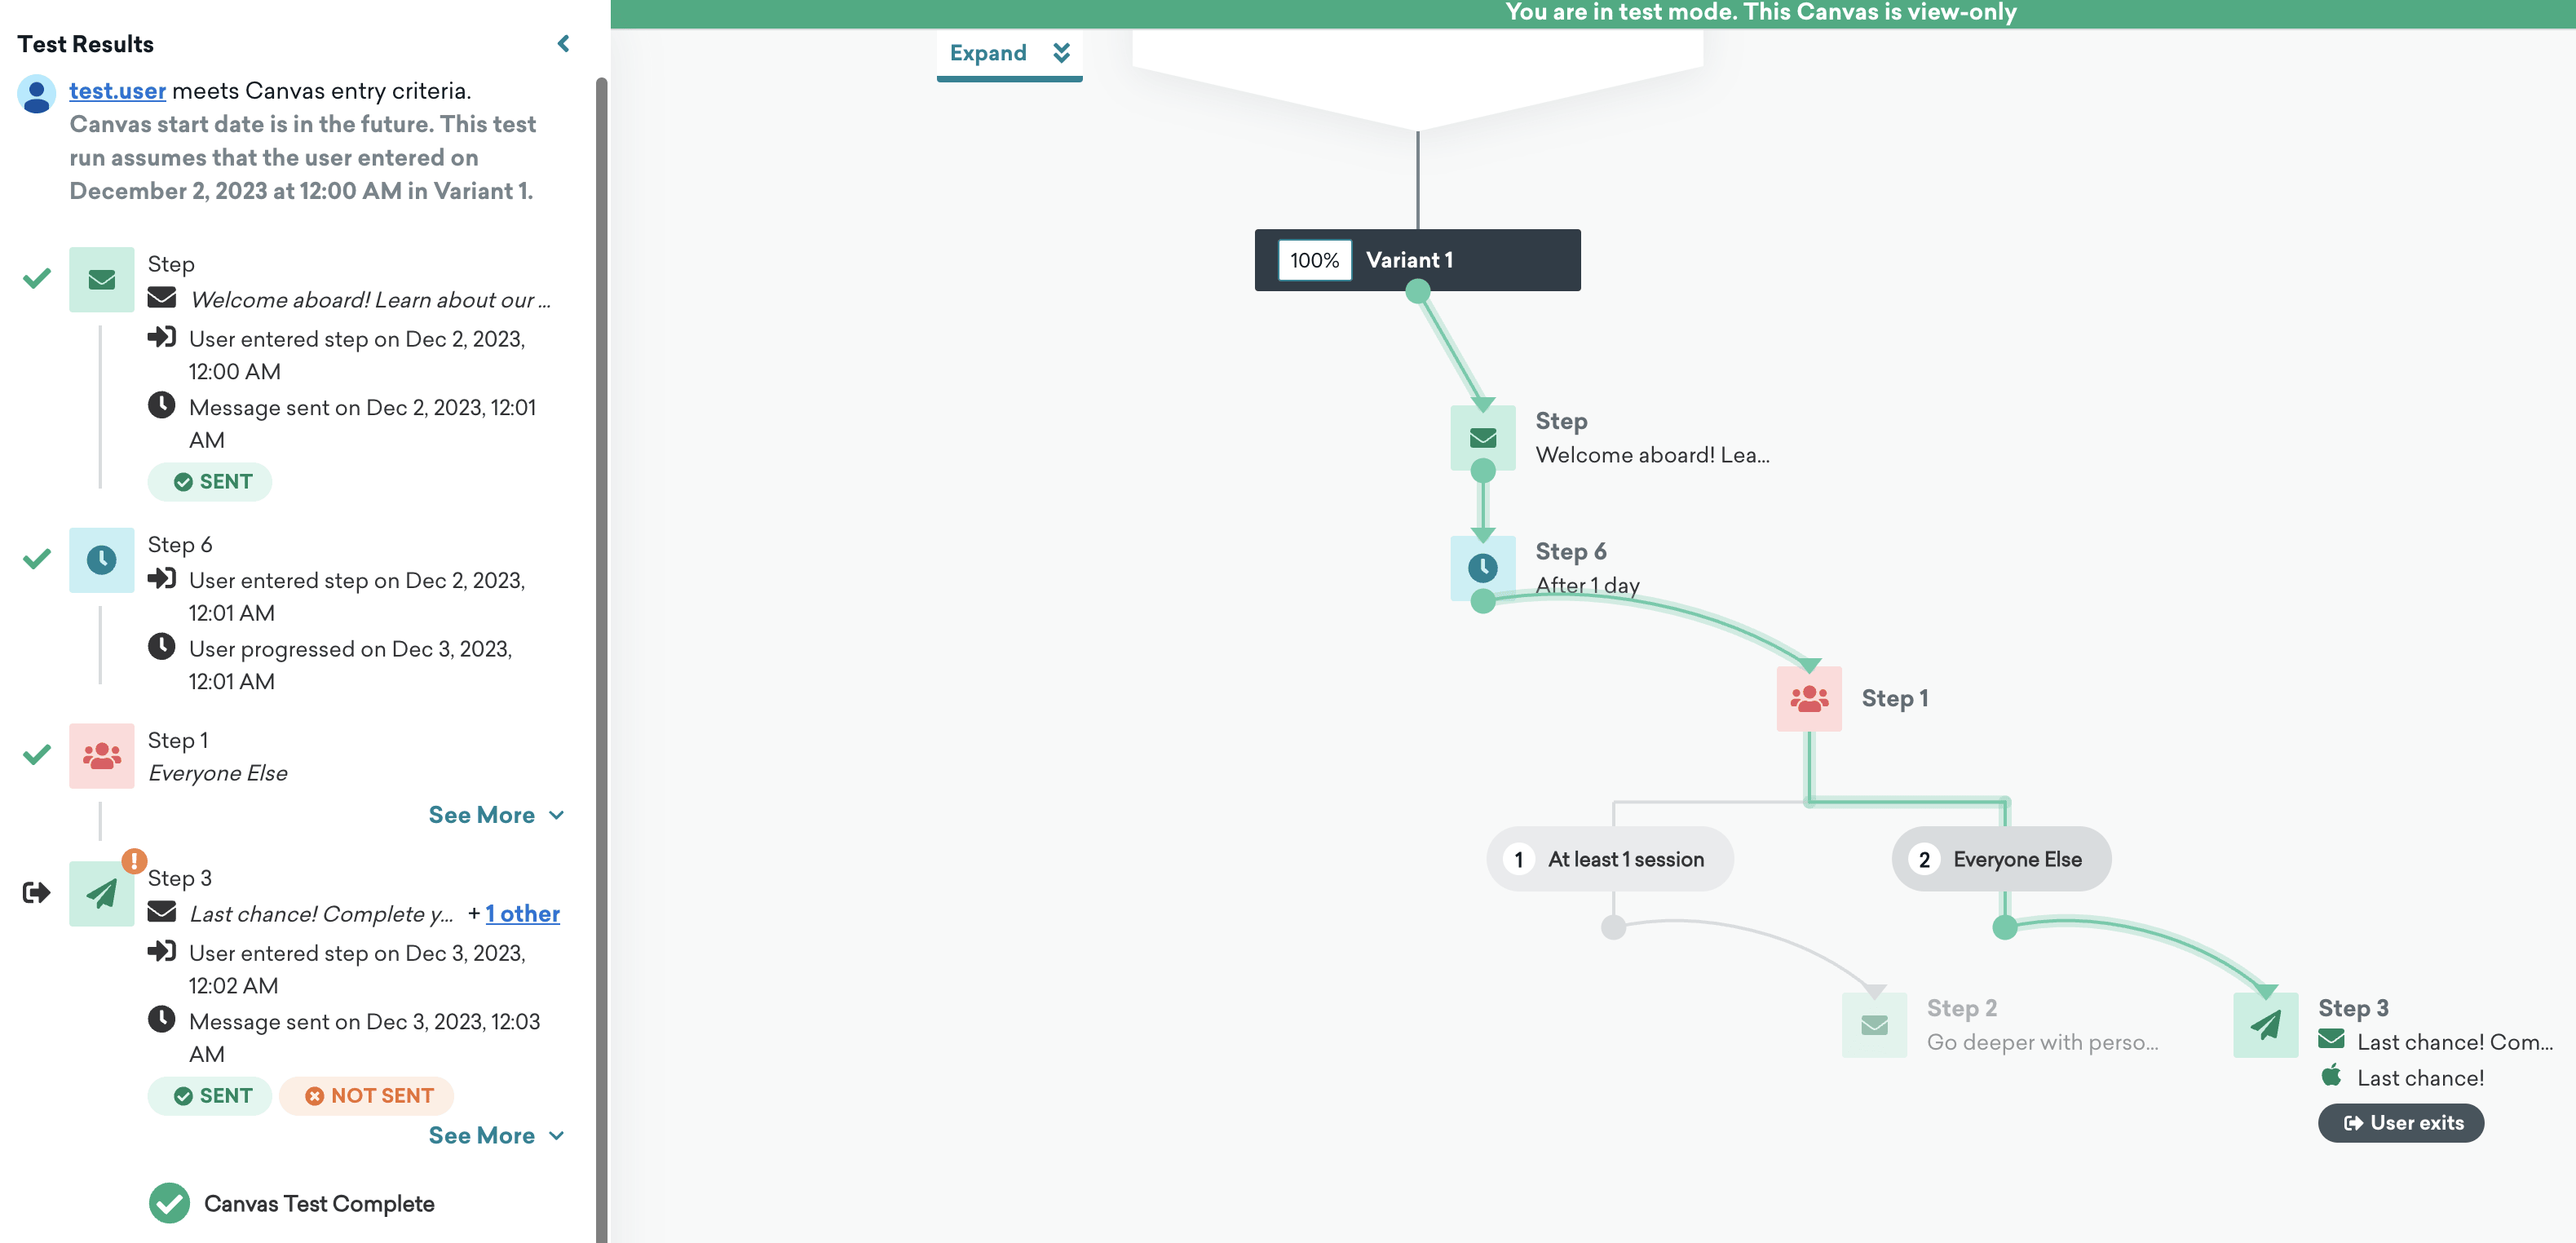
Task: Expand See More under Step 3
Action: pyautogui.click(x=496, y=1135)
